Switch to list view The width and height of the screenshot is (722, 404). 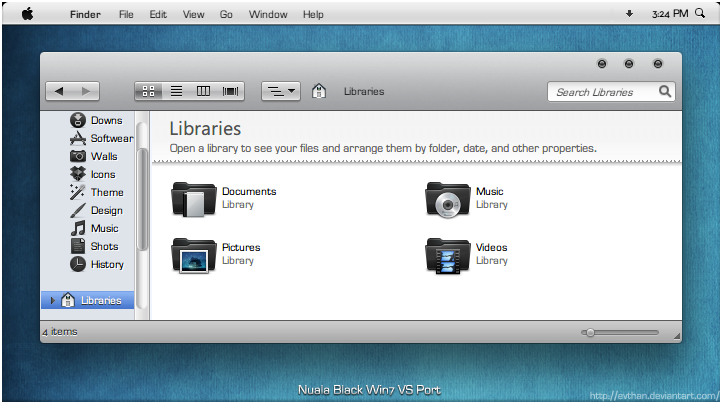[176, 91]
